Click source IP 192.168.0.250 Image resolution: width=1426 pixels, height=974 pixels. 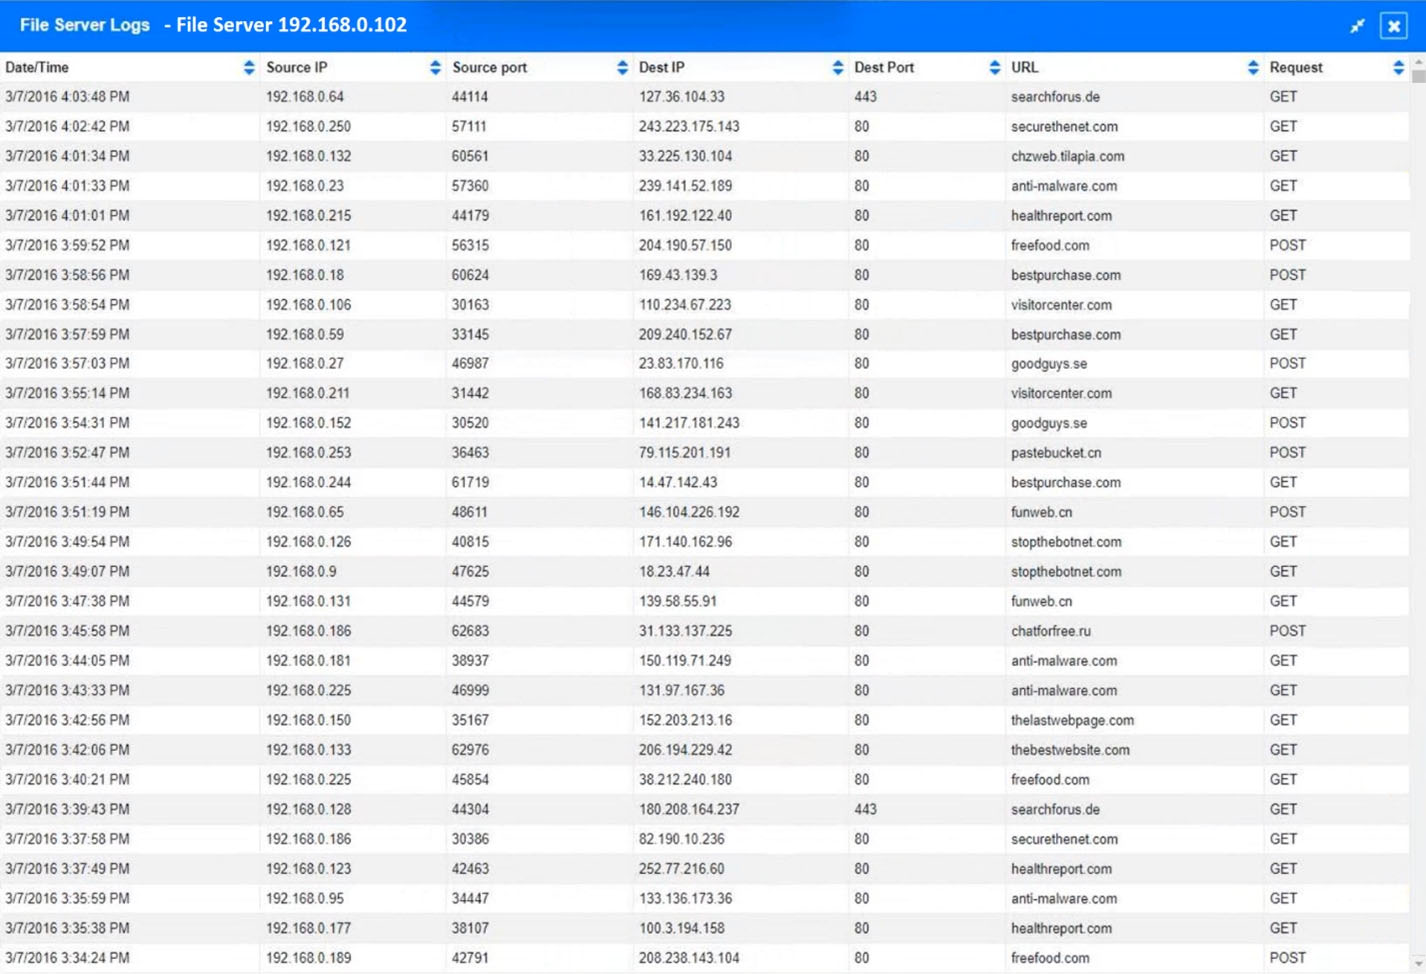click(x=308, y=127)
